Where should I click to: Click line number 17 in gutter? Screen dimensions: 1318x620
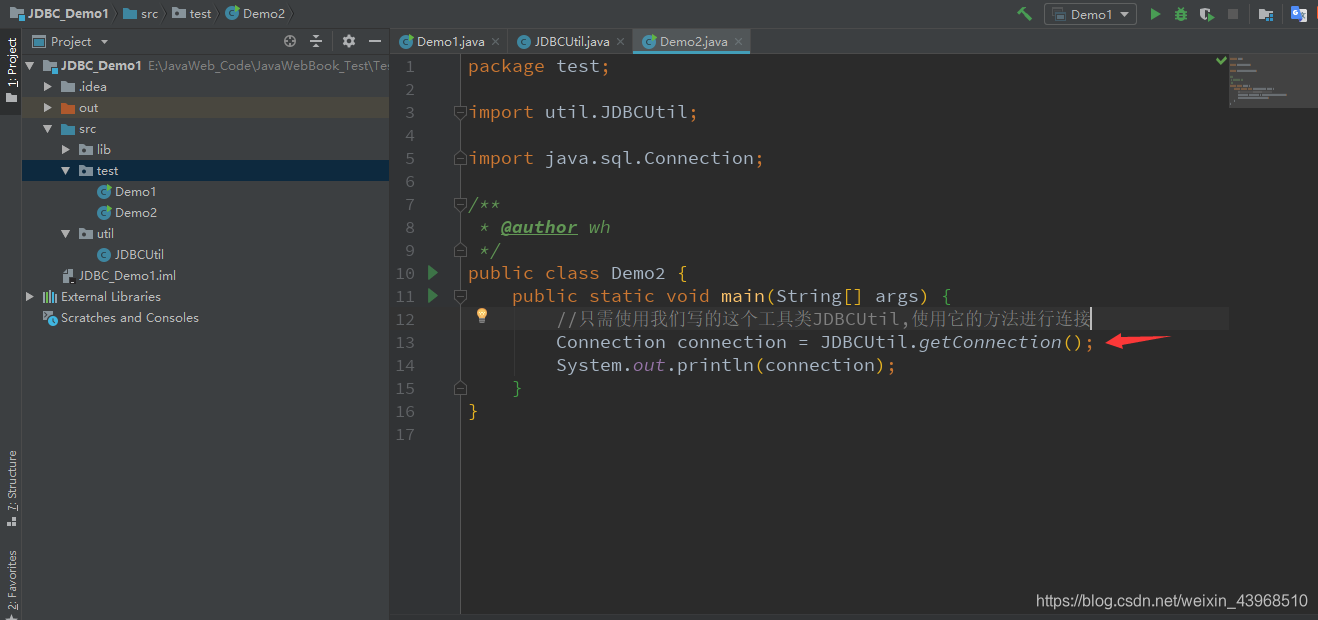click(x=405, y=434)
